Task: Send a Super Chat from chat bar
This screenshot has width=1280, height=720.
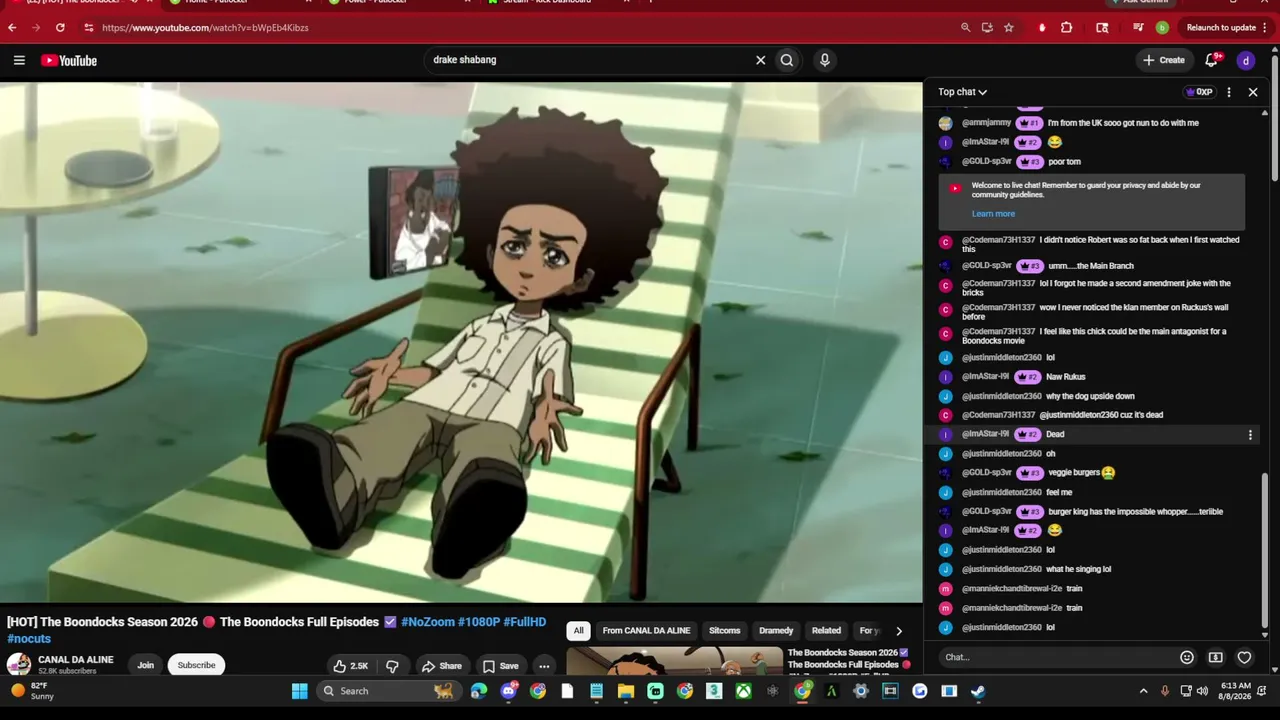Action: pyautogui.click(x=1215, y=657)
